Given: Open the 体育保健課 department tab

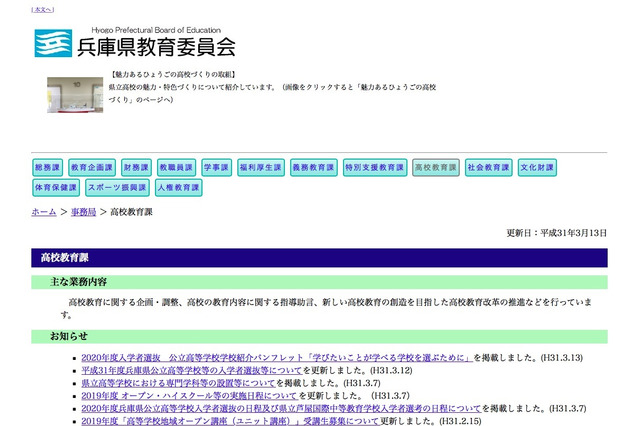Looking at the screenshot, I should tap(56, 188).
